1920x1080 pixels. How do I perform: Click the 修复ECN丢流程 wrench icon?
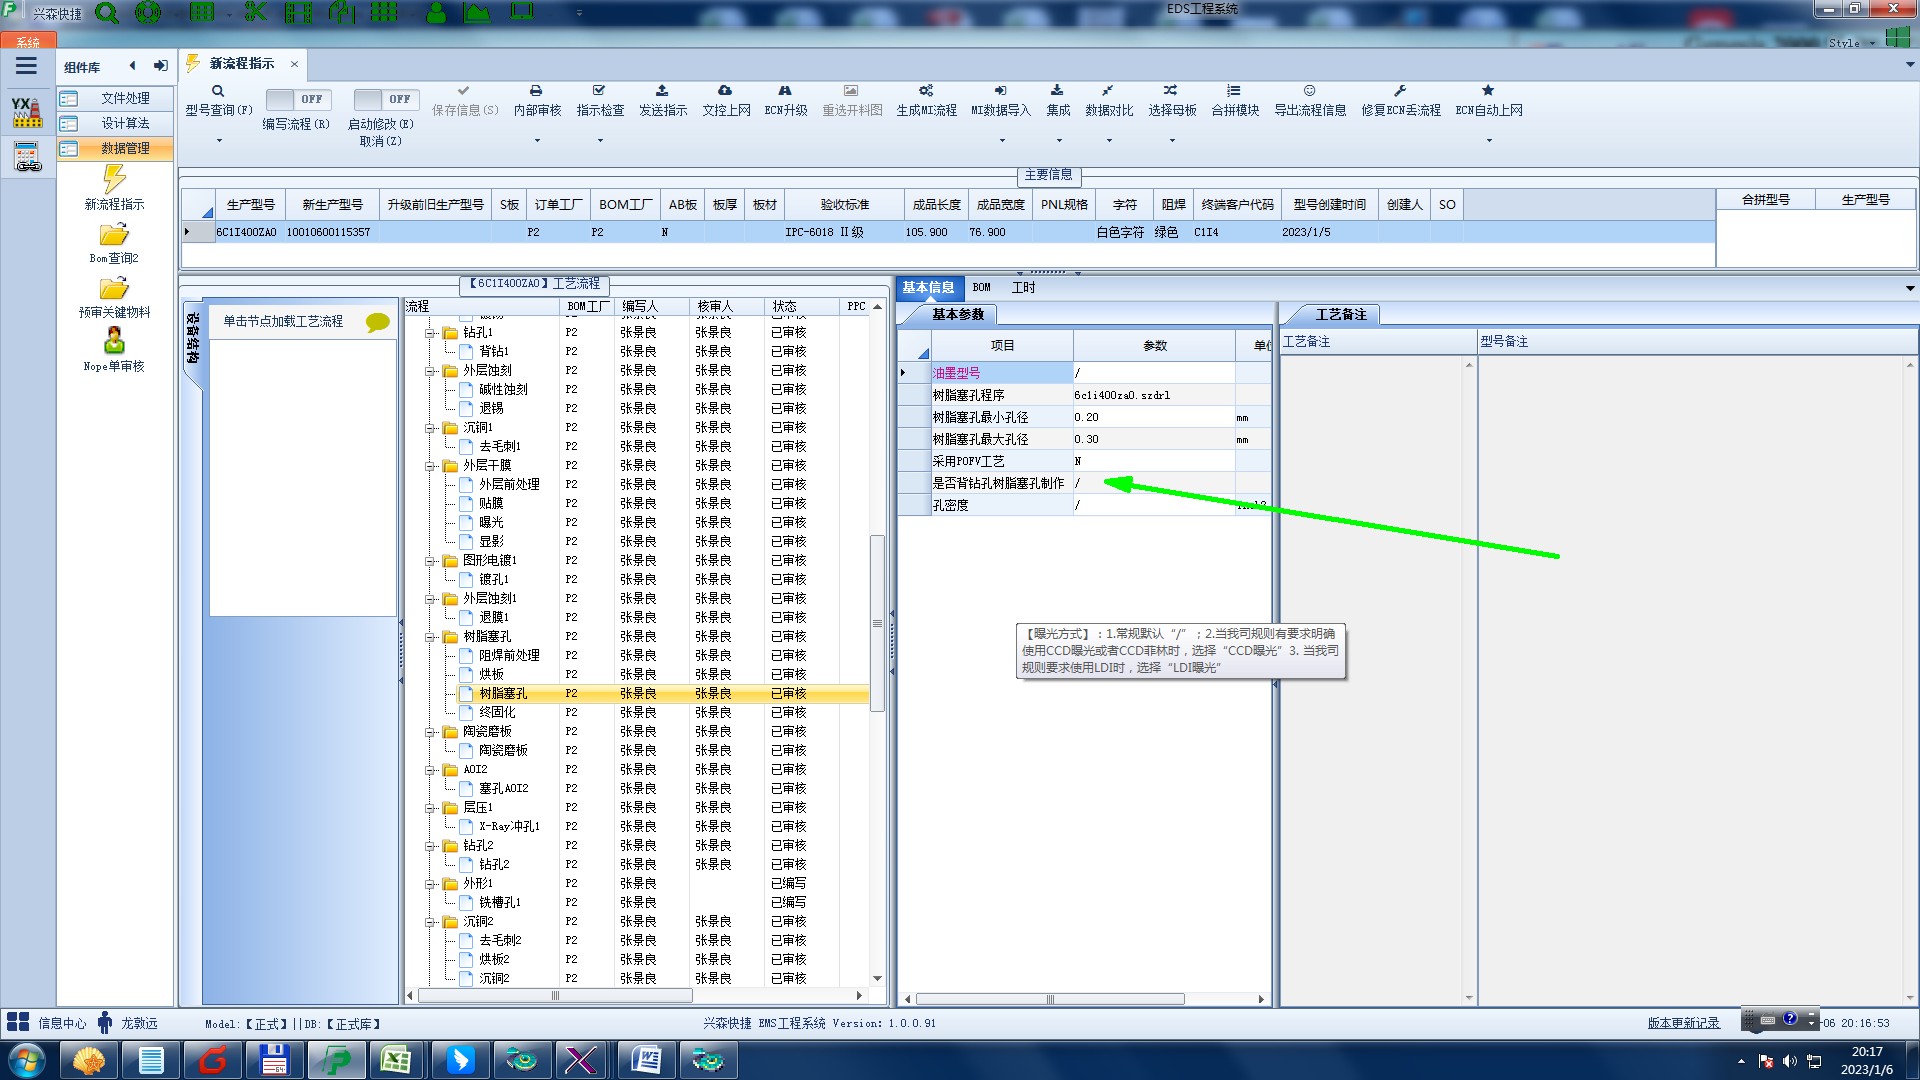[1400, 91]
